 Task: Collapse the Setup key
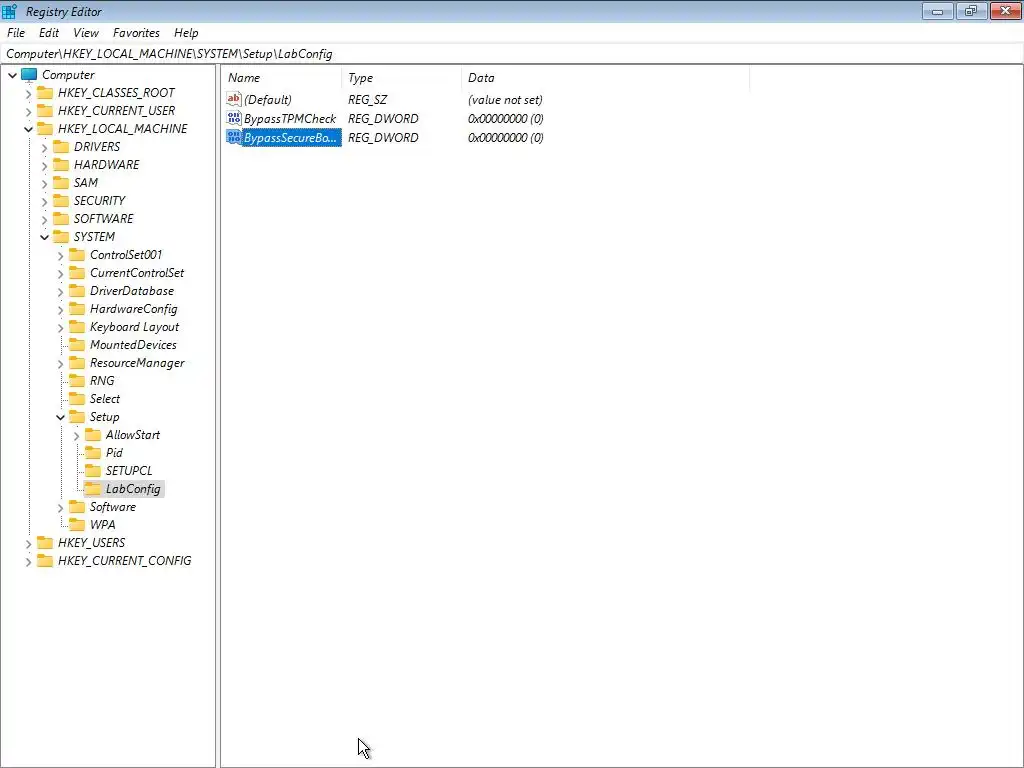pos(60,417)
